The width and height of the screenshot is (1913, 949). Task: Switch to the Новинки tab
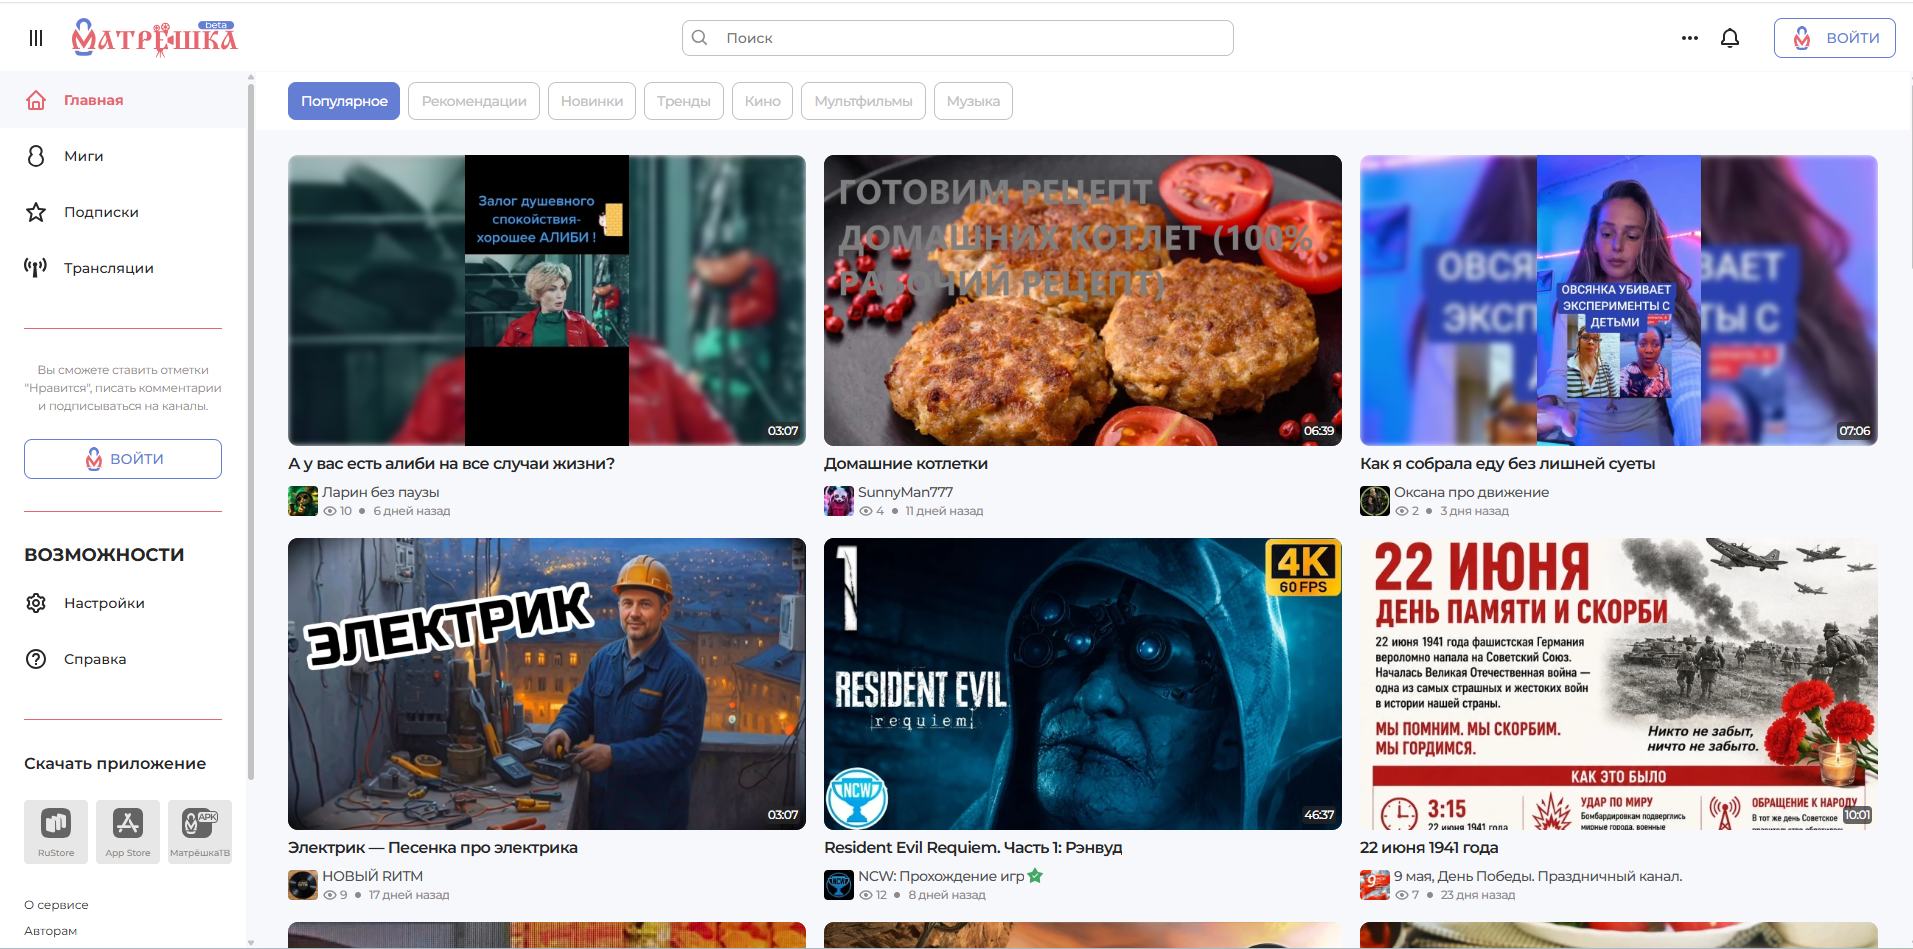pos(592,101)
